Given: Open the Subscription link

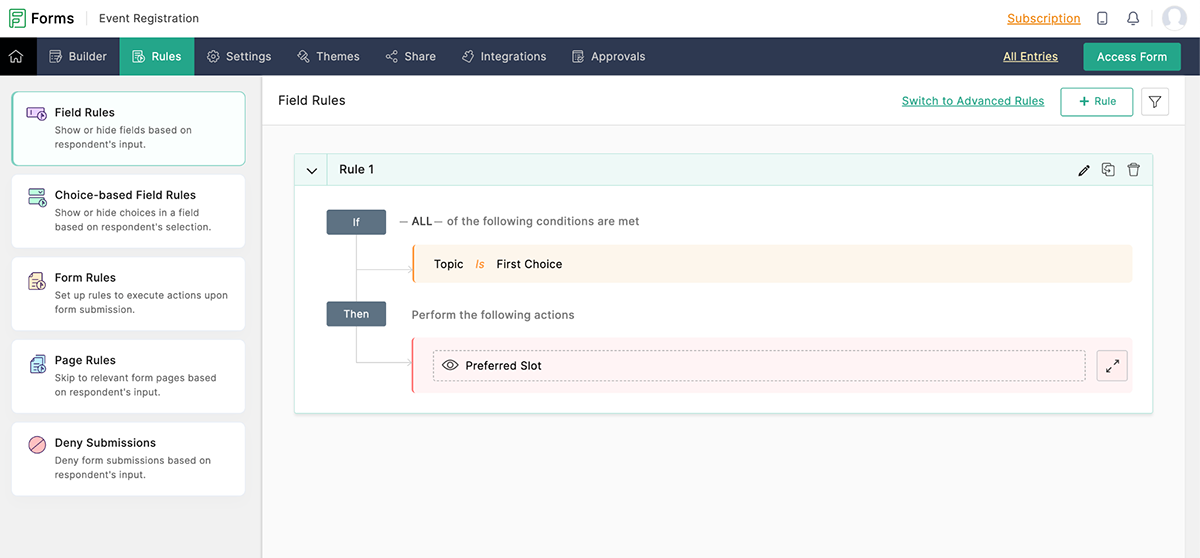Looking at the screenshot, I should click(1043, 19).
